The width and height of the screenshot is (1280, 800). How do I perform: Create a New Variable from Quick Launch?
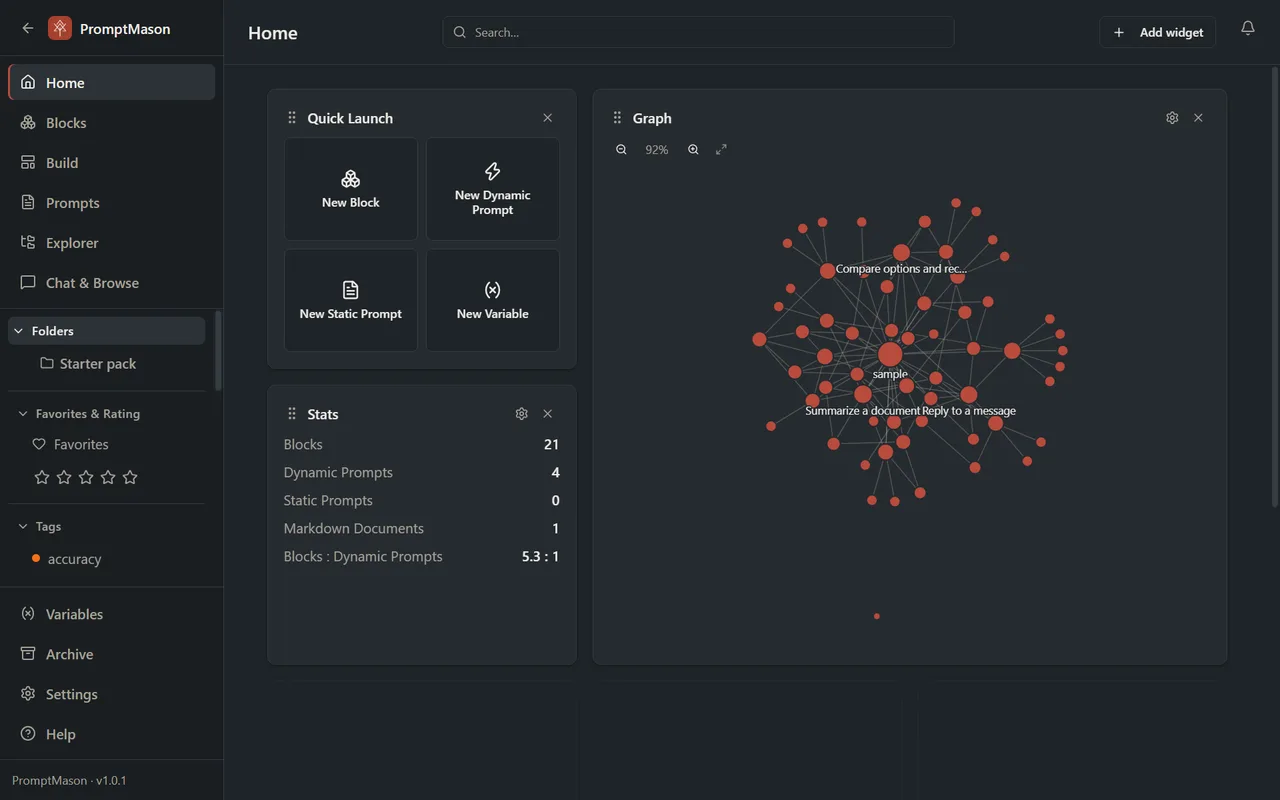pos(493,300)
